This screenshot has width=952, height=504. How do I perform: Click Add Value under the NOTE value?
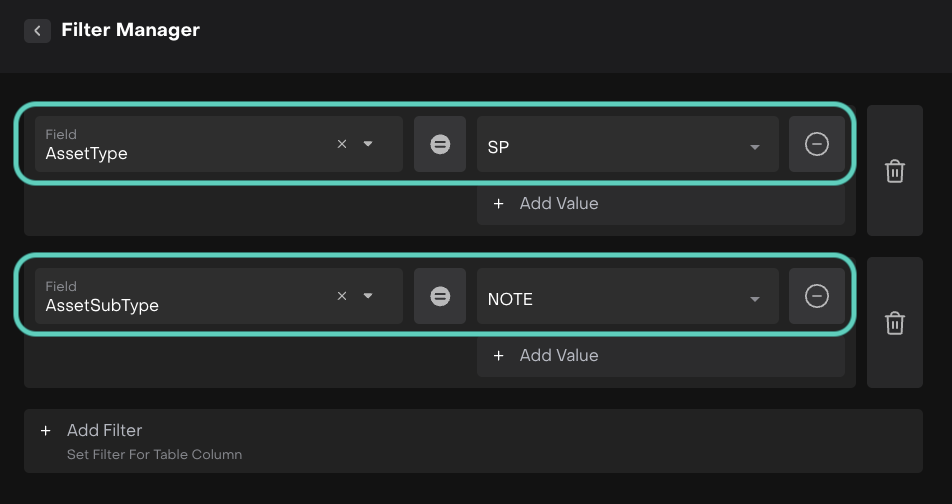[x=558, y=356]
